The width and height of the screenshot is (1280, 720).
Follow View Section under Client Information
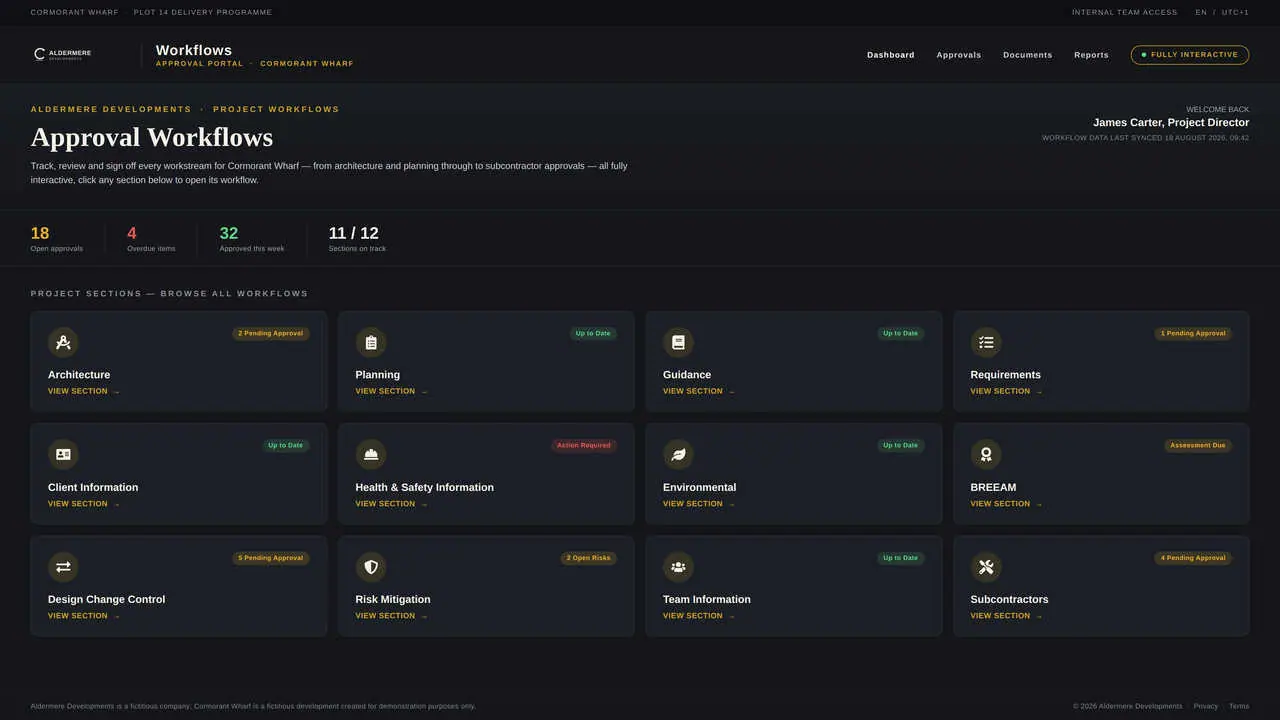tap(84, 504)
